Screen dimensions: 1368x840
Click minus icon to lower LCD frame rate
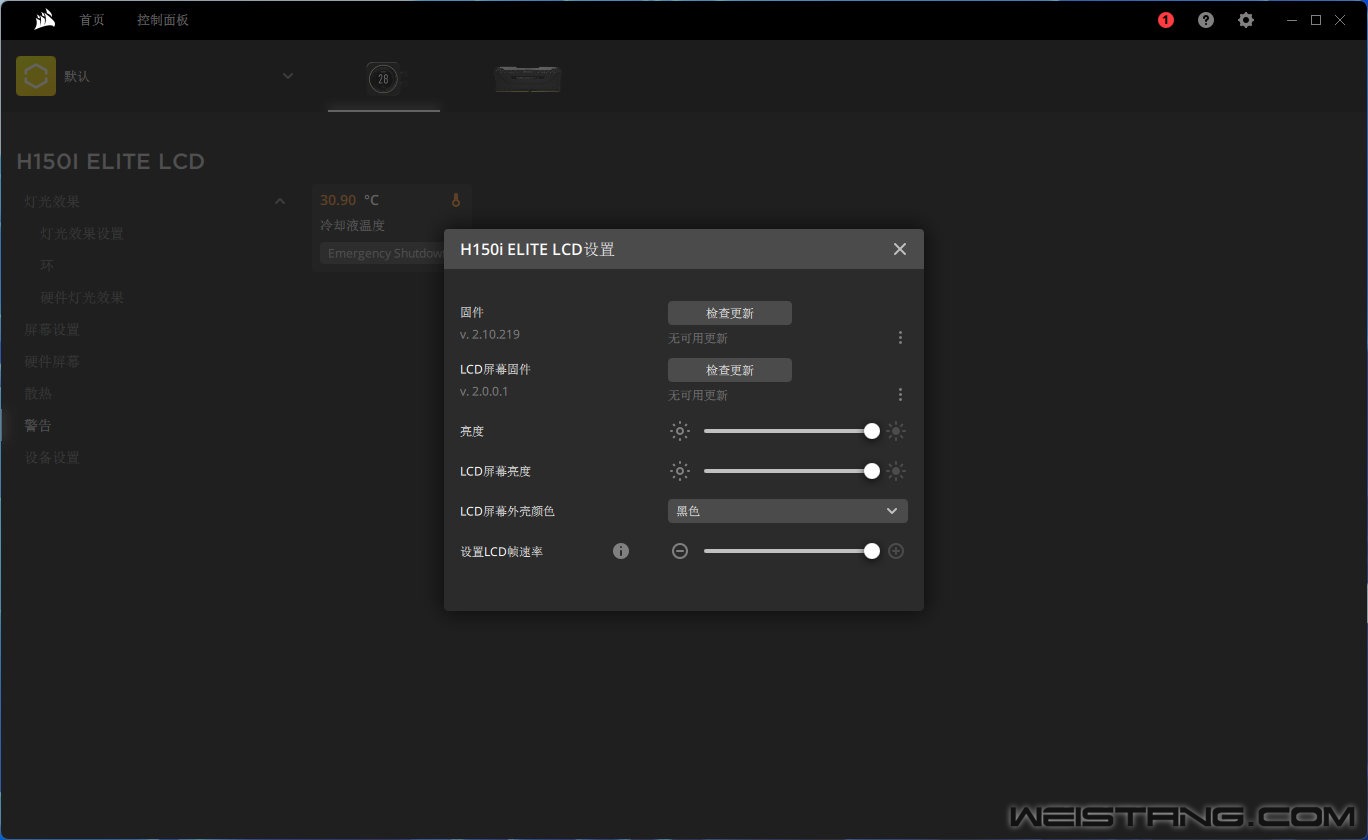(x=680, y=551)
